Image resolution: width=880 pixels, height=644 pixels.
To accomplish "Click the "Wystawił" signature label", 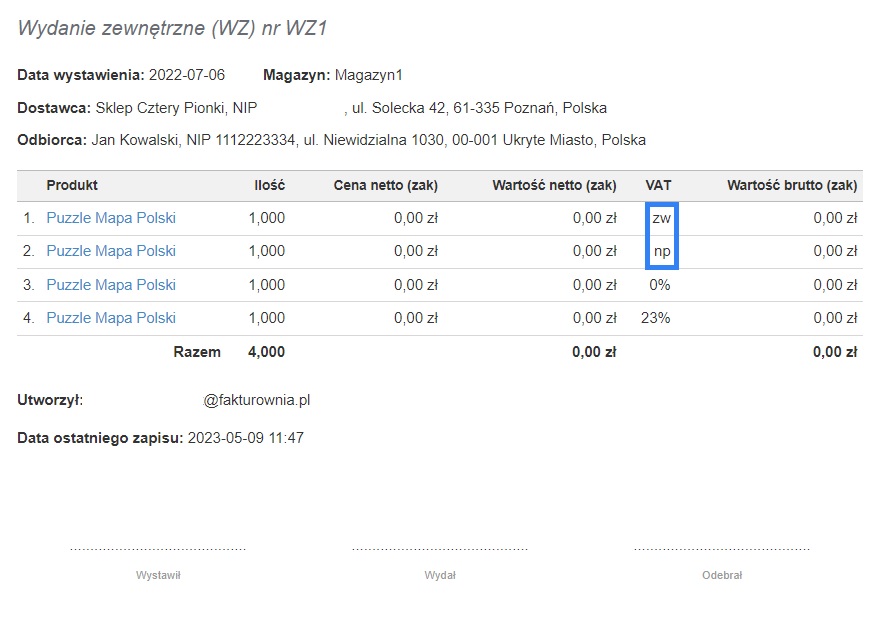I will pyautogui.click(x=158, y=575).
